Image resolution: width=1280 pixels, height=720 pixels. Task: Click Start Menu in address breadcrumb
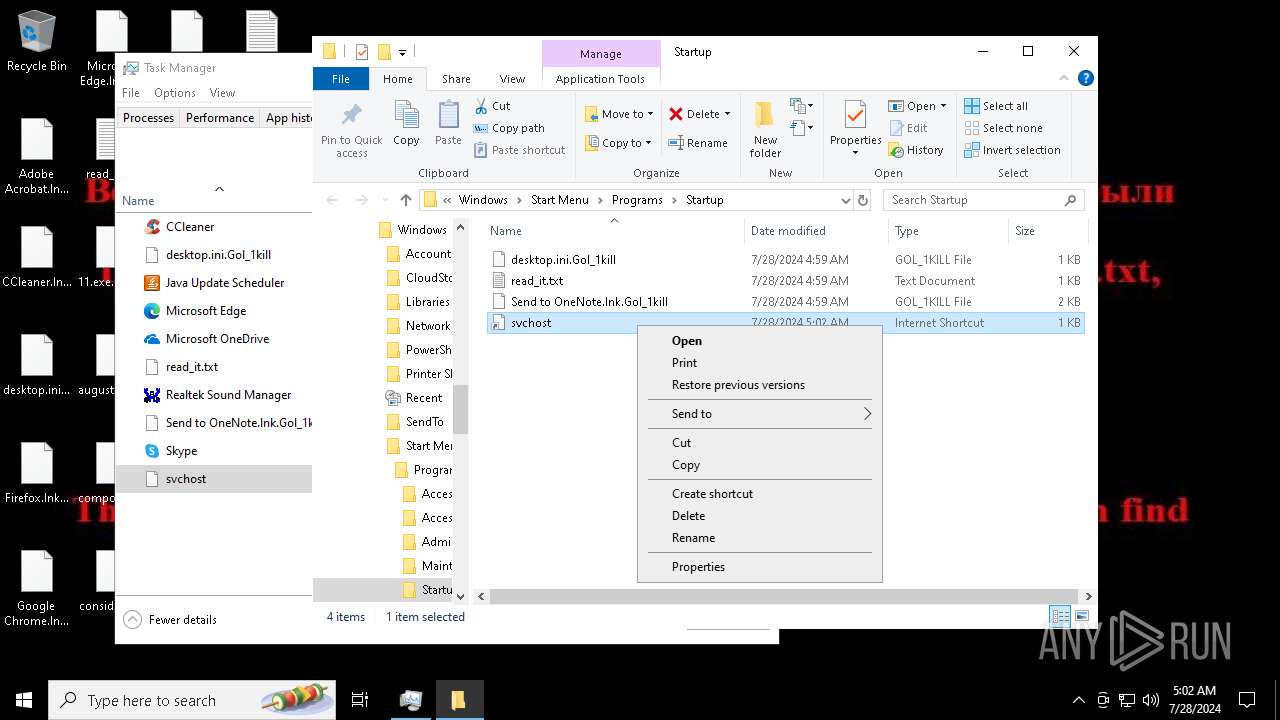coord(559,200)
